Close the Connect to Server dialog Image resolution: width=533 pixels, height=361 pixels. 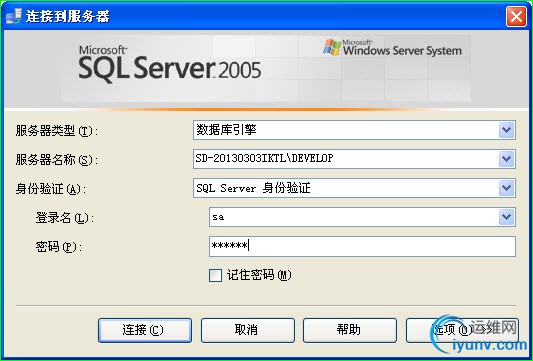click(x=516, y=16)
